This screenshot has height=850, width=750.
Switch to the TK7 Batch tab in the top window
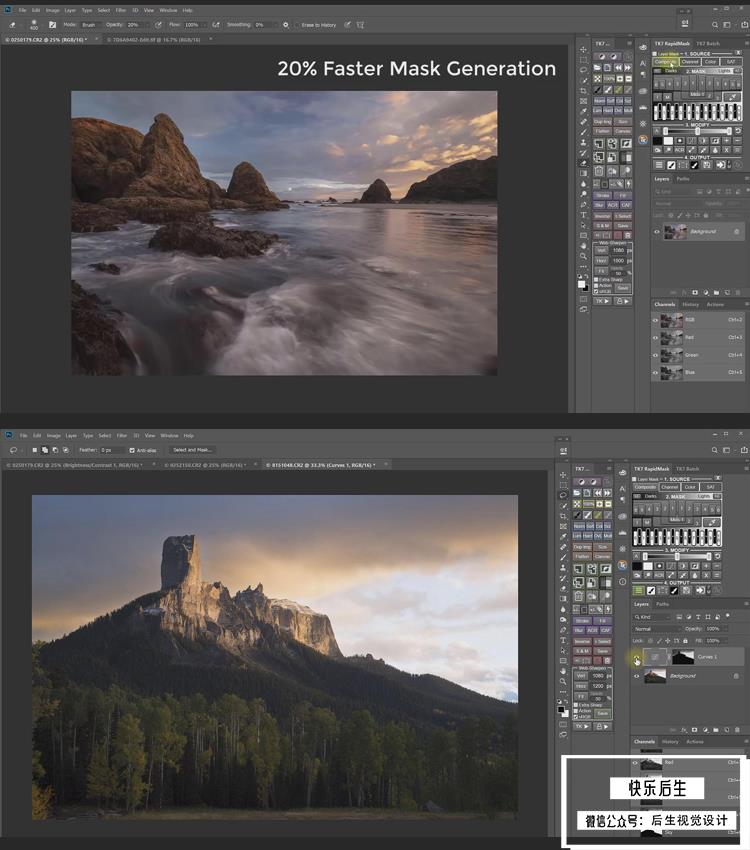click(708, 43)
